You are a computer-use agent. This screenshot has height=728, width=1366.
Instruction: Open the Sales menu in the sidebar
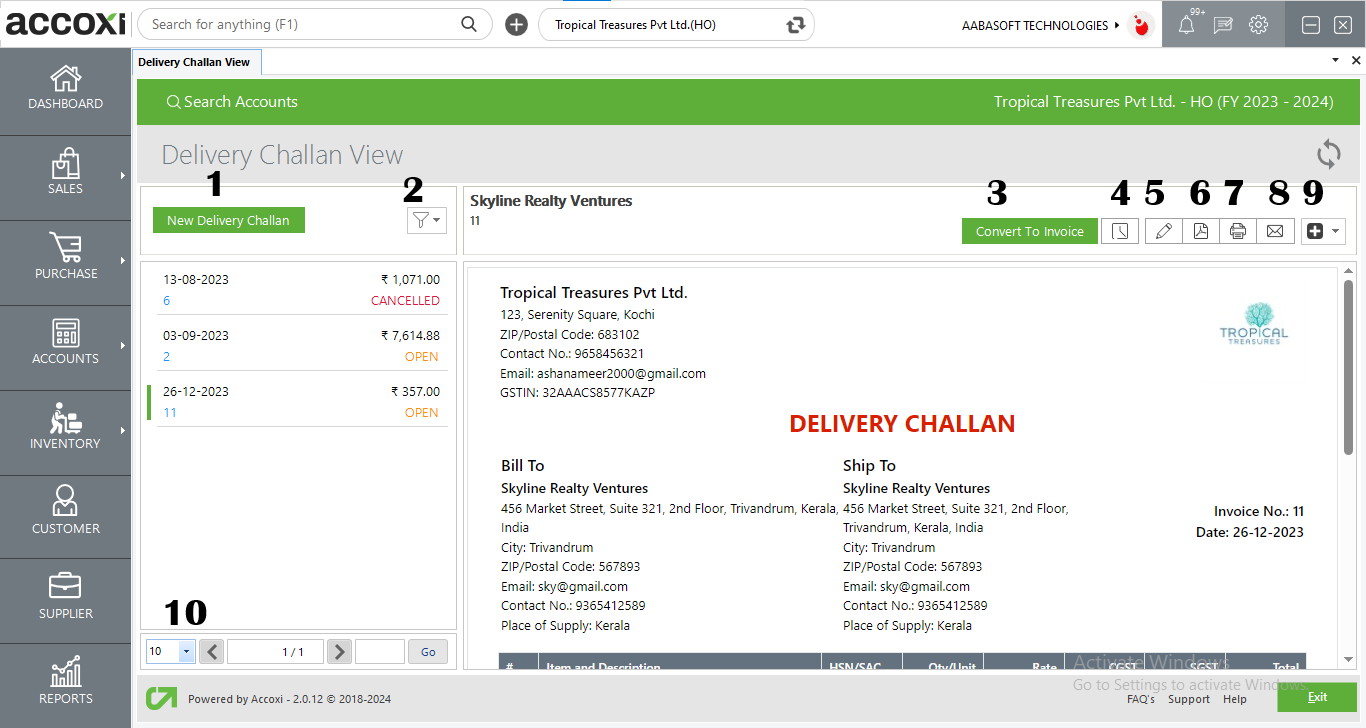coord(65,177)
